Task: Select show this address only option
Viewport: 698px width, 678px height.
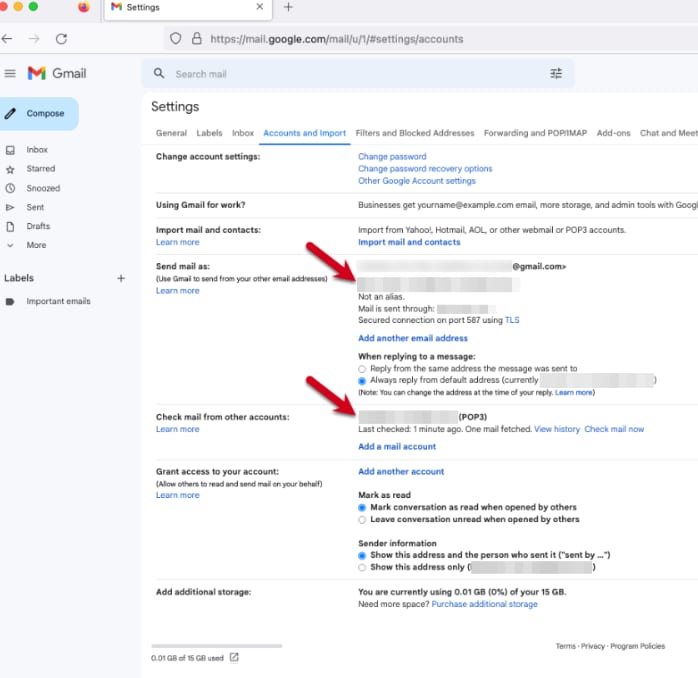Action: (x=362, y=567)
